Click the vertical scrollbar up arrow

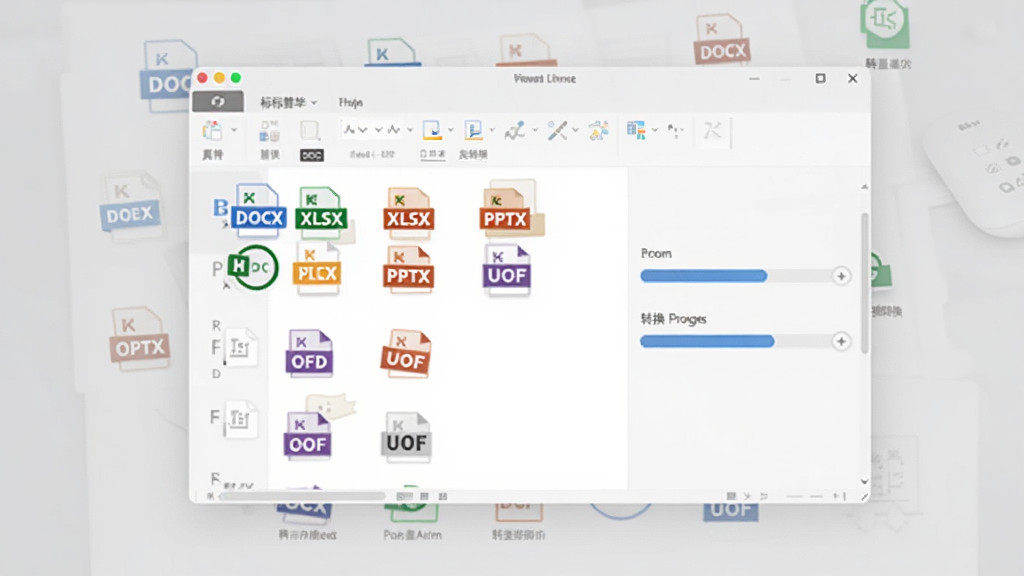coord(864,187)
